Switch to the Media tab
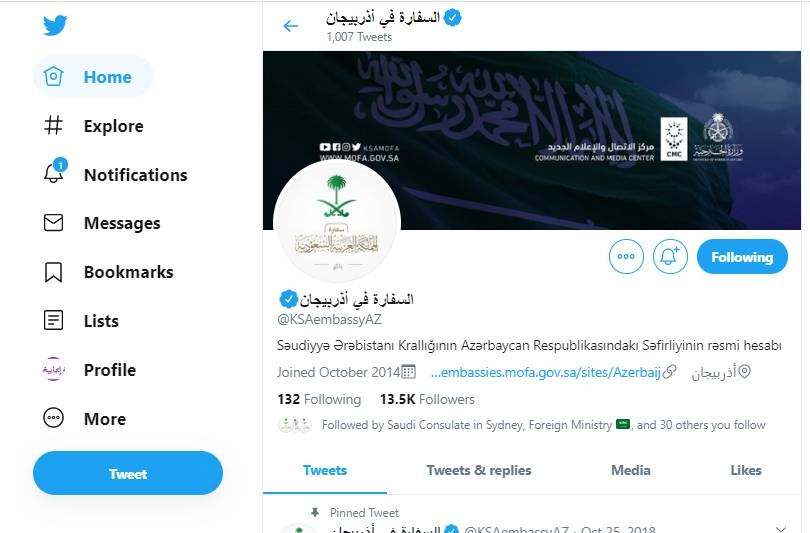Screen dimensions: 810x533 click(630, 470)
